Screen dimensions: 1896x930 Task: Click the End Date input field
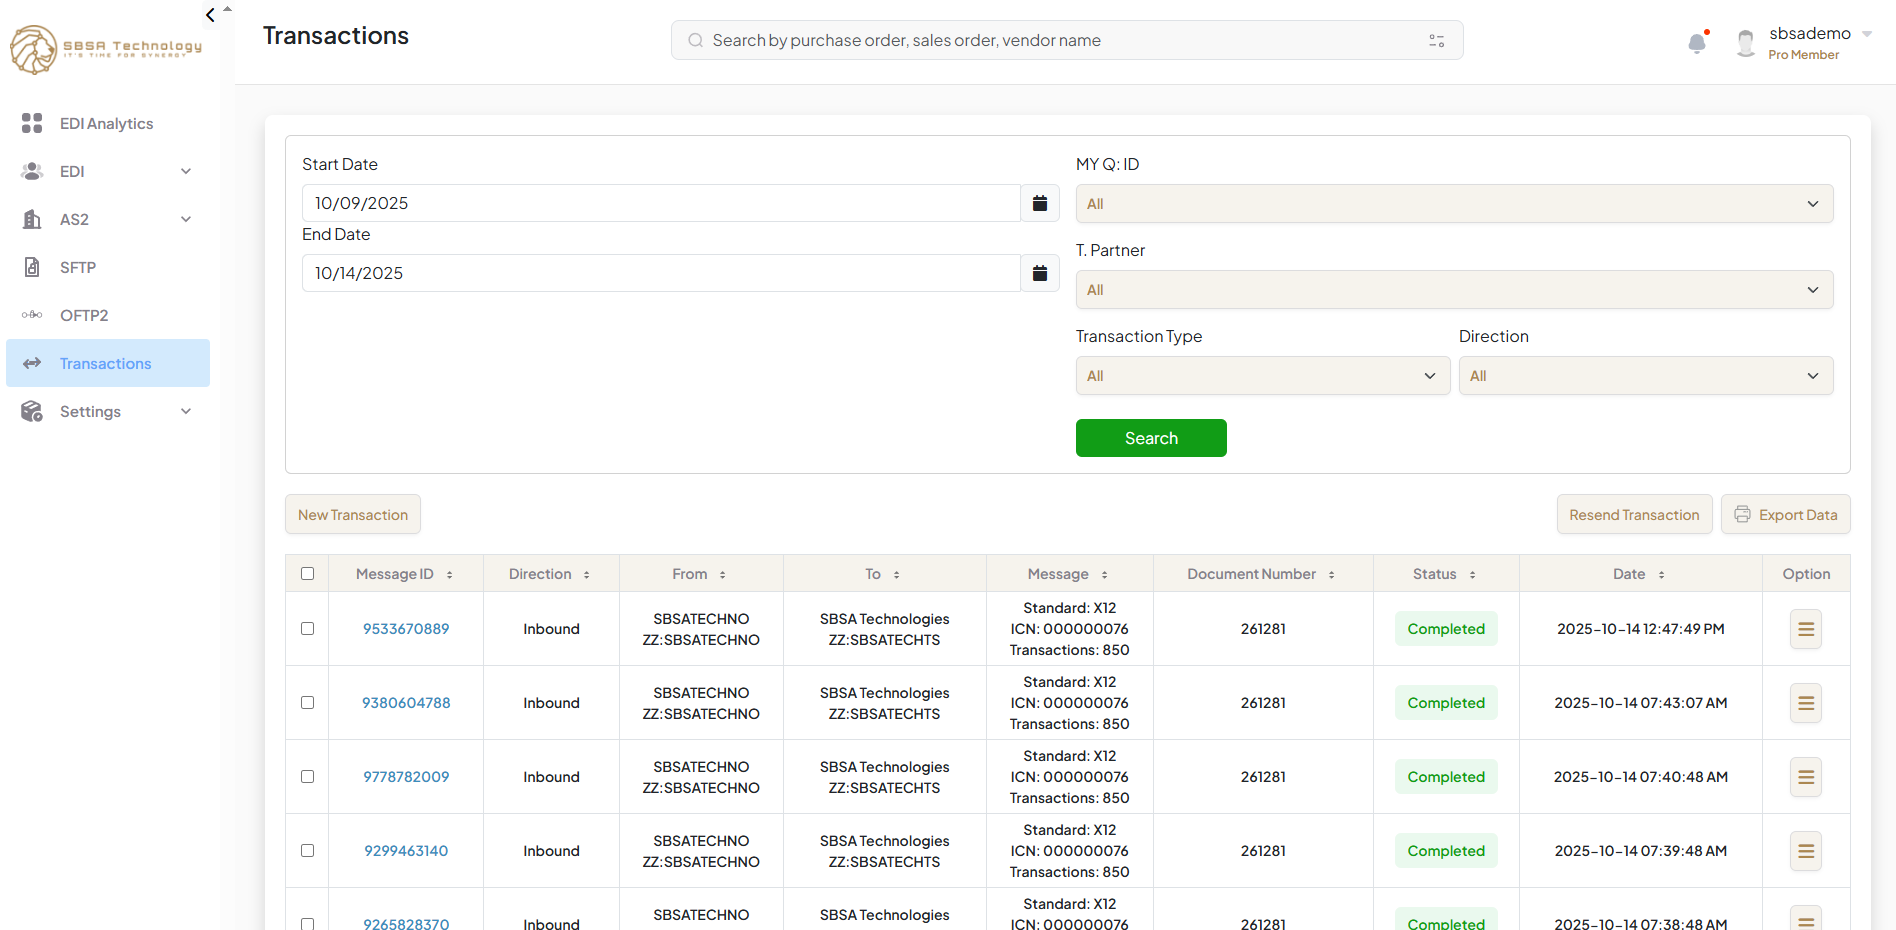pyautogui.click(x=661, y=273)
